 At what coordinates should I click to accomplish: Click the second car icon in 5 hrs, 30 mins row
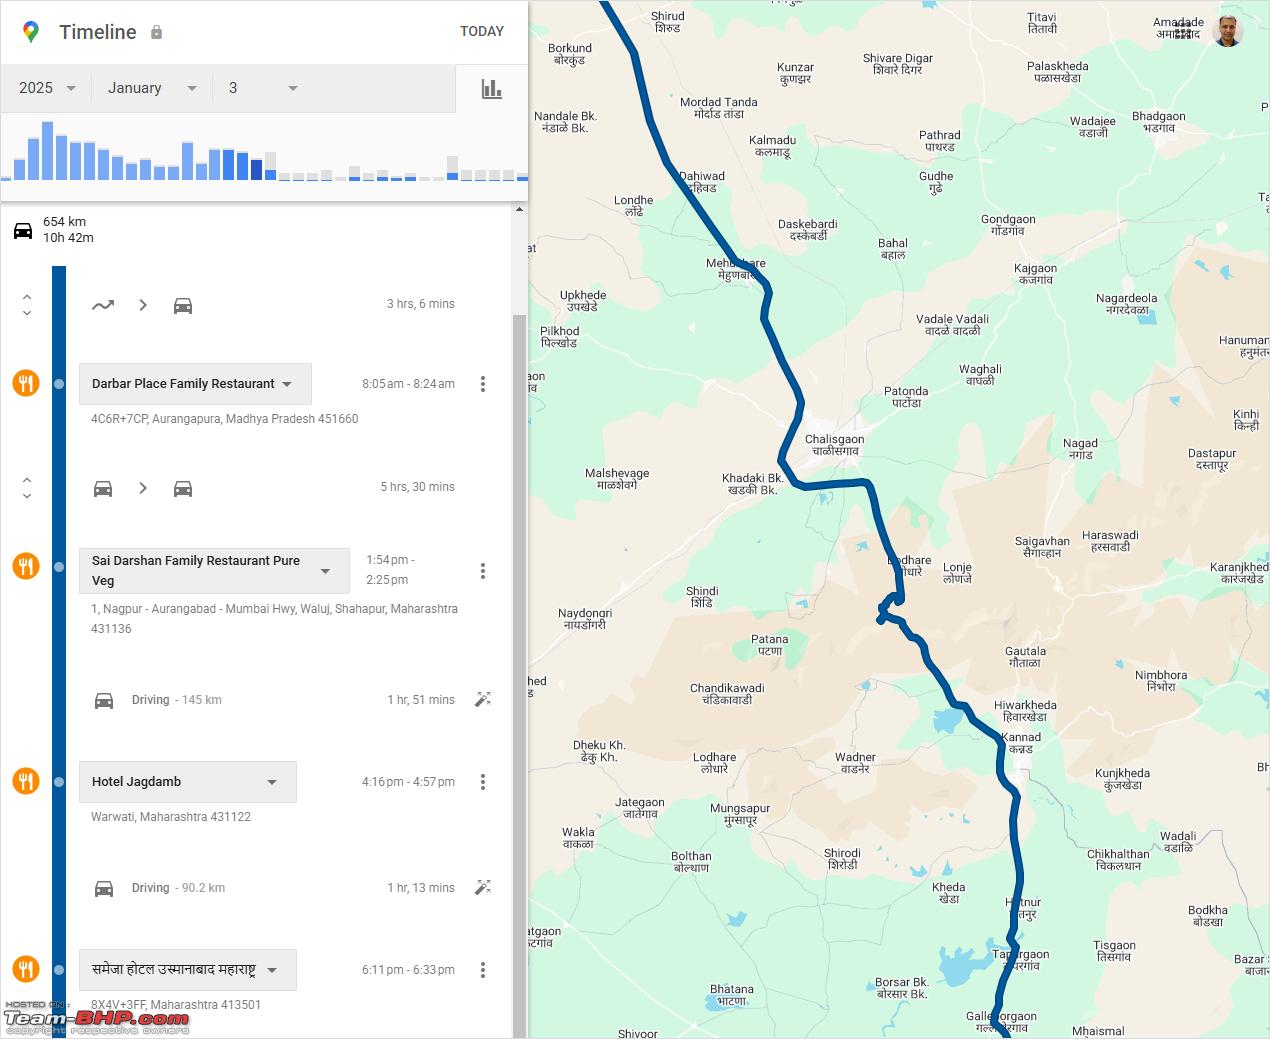click(183, 488)
